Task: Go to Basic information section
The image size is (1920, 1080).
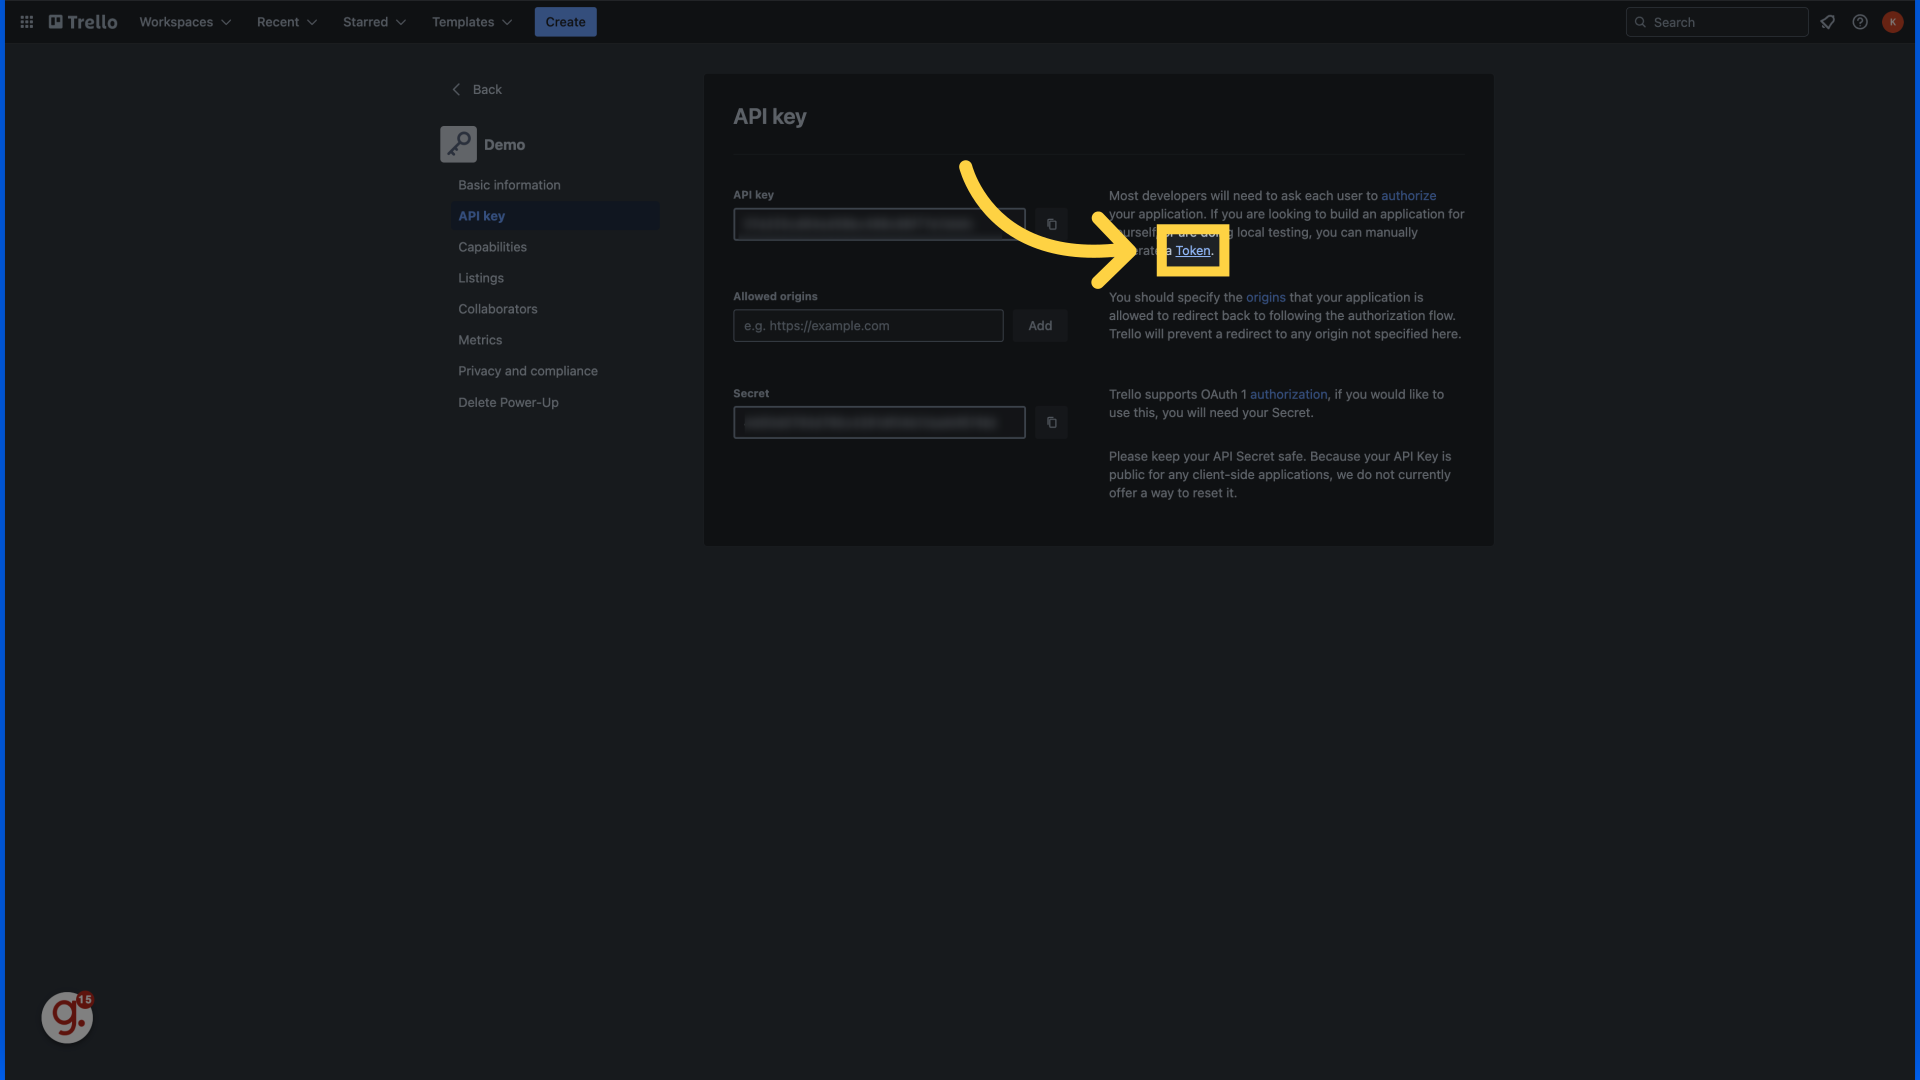Action: (x=509, y=185)
